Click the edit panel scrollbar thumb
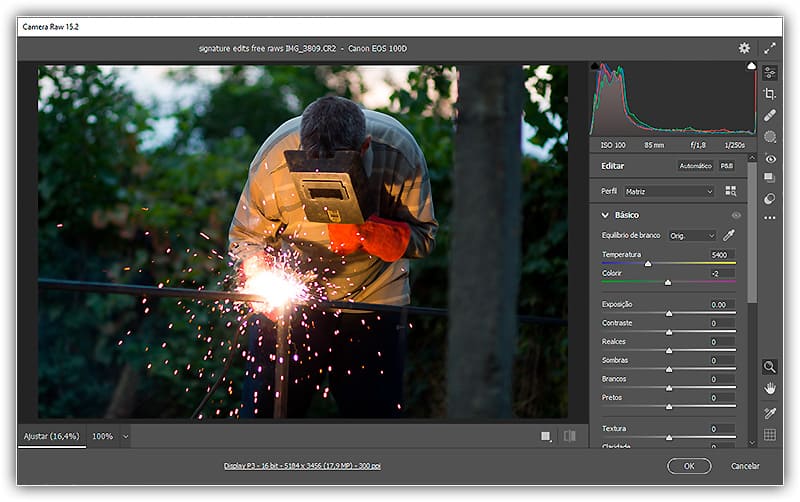The height and width of the screenshot is (502, 800). tap(752, 232)
